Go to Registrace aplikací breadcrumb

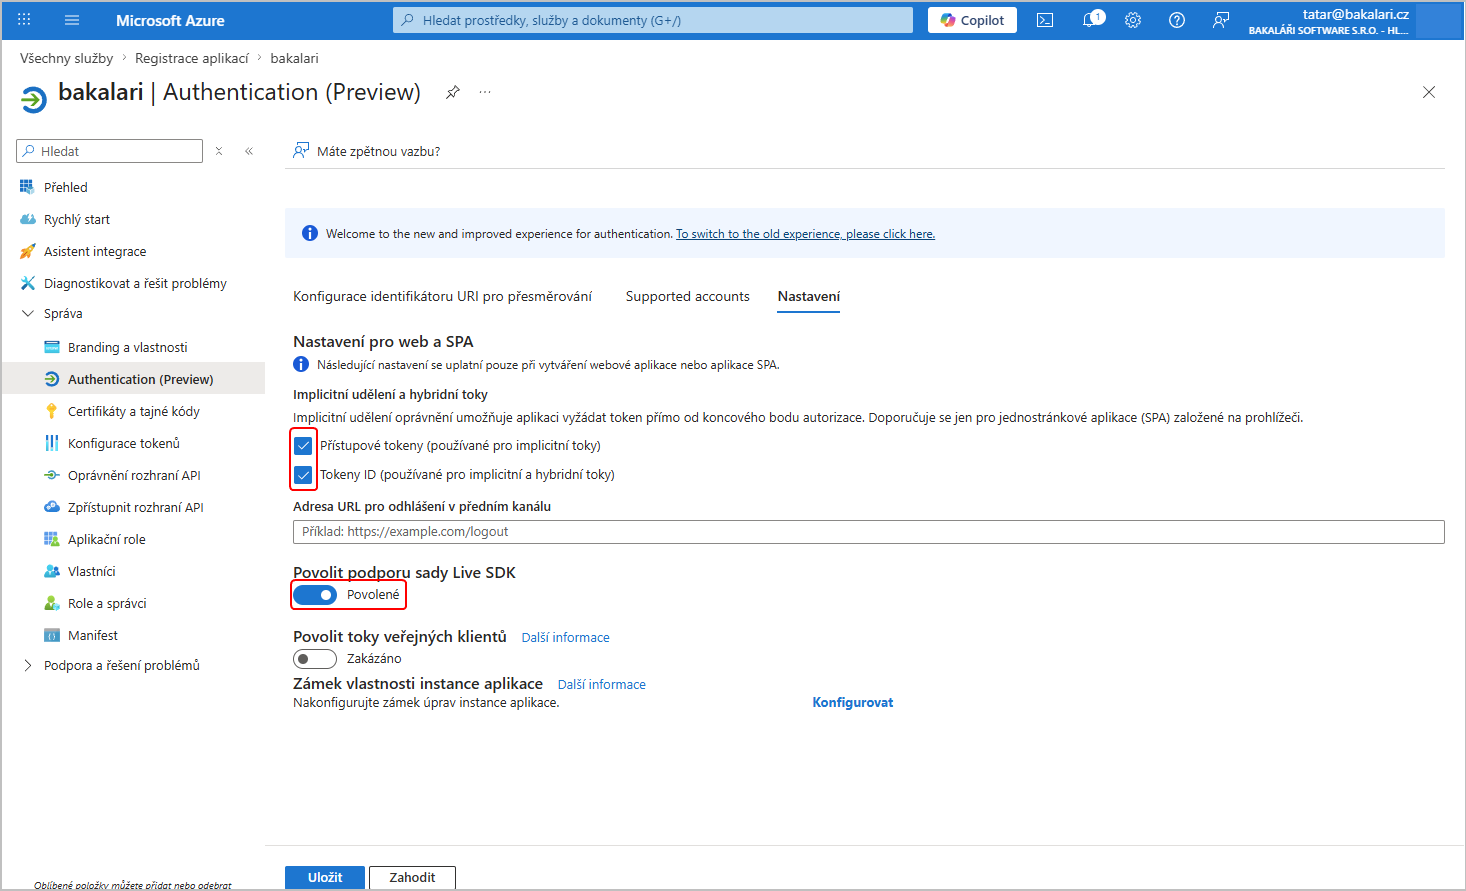click(x=192, y=58)
